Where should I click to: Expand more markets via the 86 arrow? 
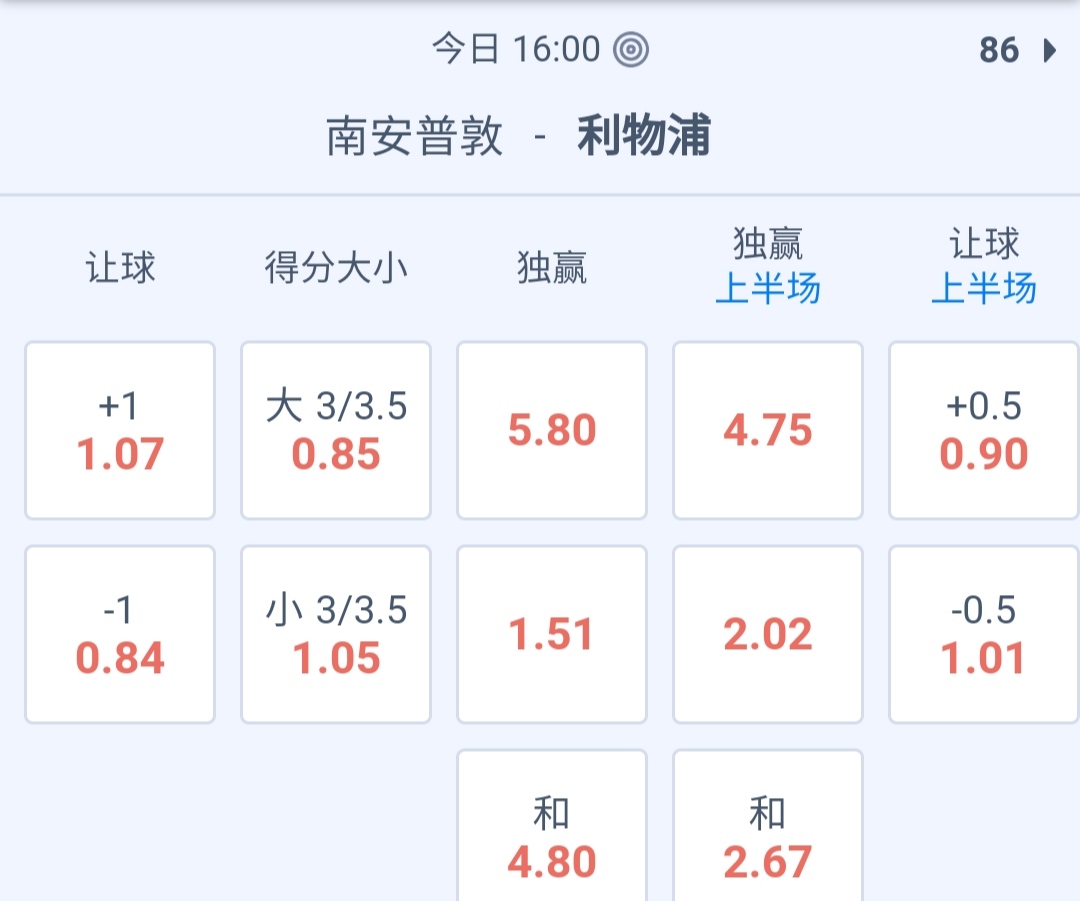click(x=1049, y=50)
